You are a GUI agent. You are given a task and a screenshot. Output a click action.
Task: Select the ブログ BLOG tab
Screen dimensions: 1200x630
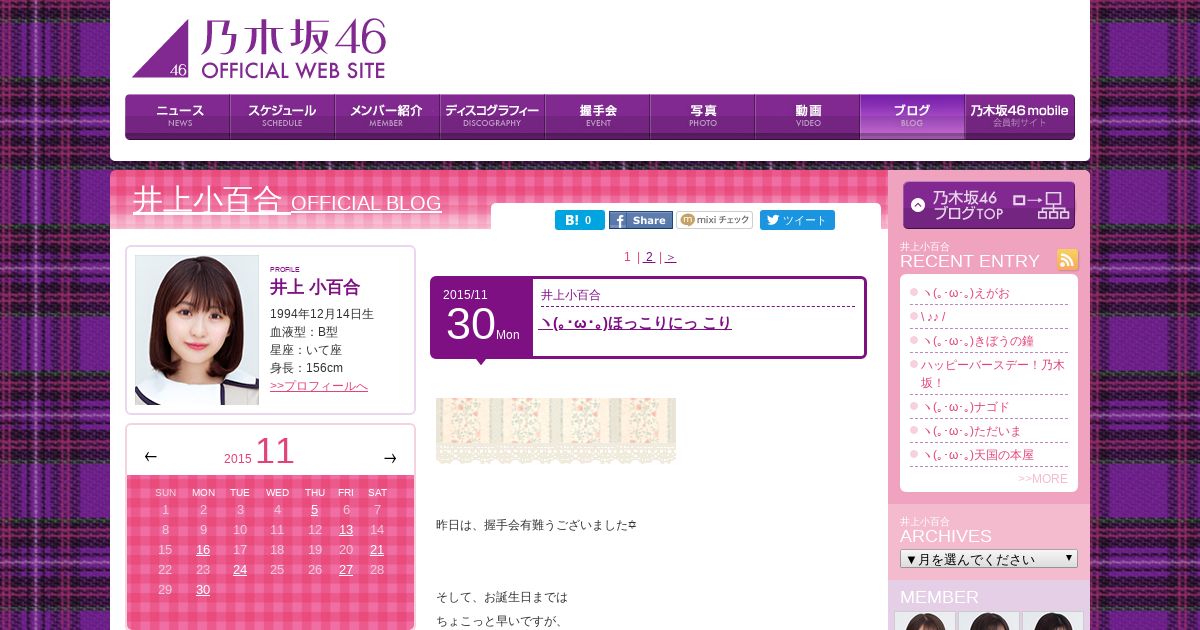pyautogui.click(x=912, y=116)
